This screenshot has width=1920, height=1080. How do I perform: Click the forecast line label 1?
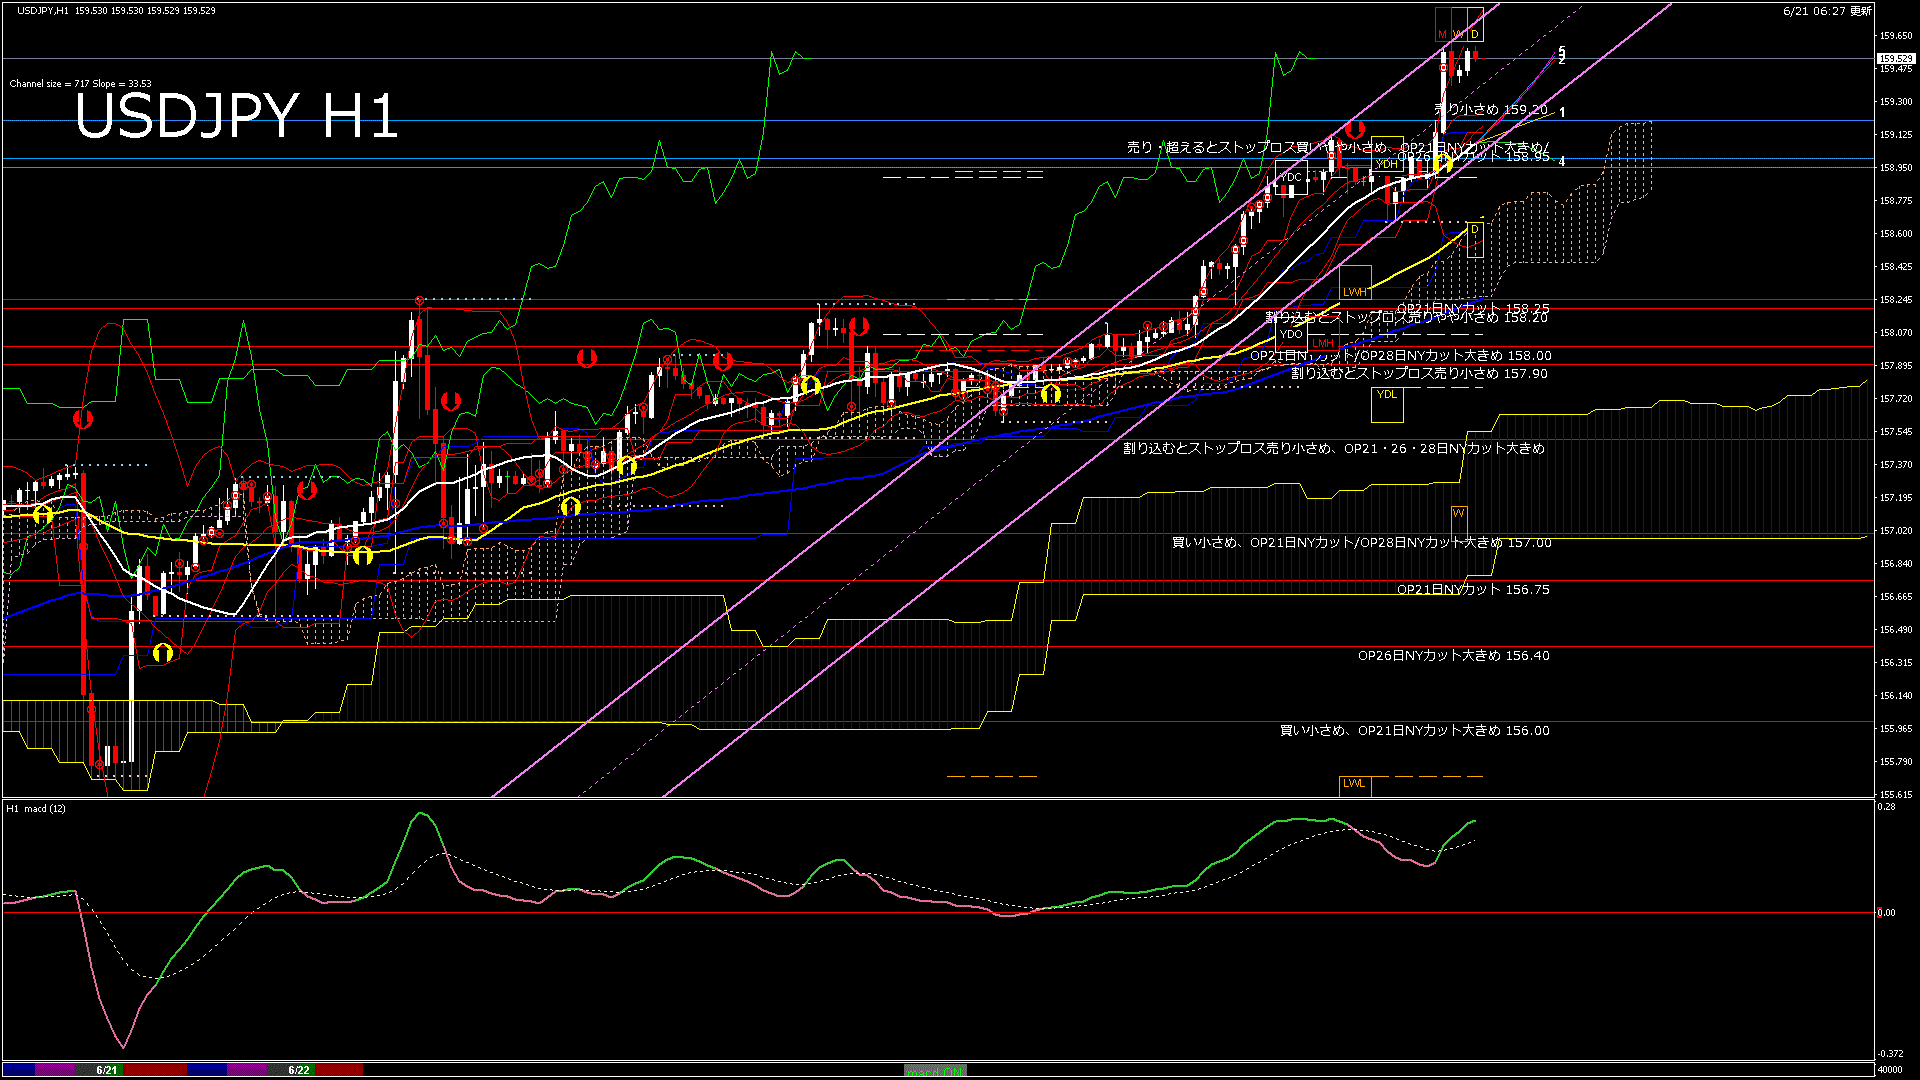coord(1562,113)
